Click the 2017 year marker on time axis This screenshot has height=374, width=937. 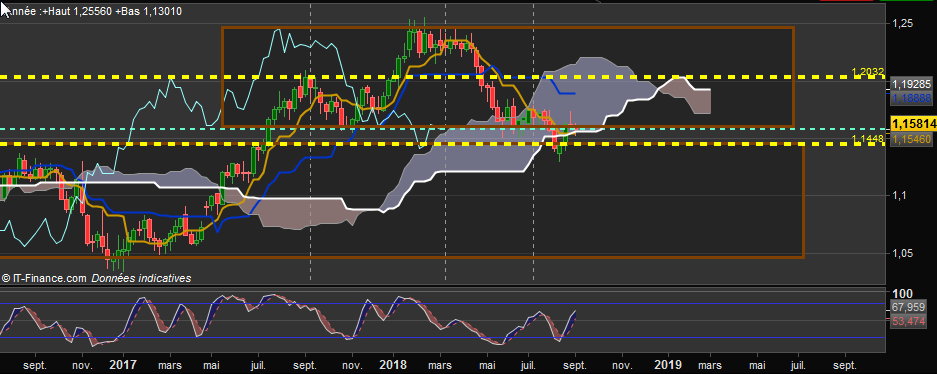pyautogui.click(x=124, y=364)
